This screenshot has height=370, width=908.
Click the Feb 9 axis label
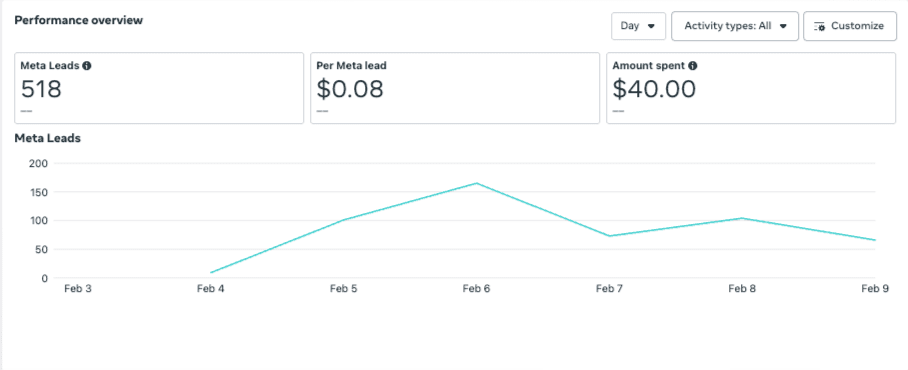pos(874,288)
